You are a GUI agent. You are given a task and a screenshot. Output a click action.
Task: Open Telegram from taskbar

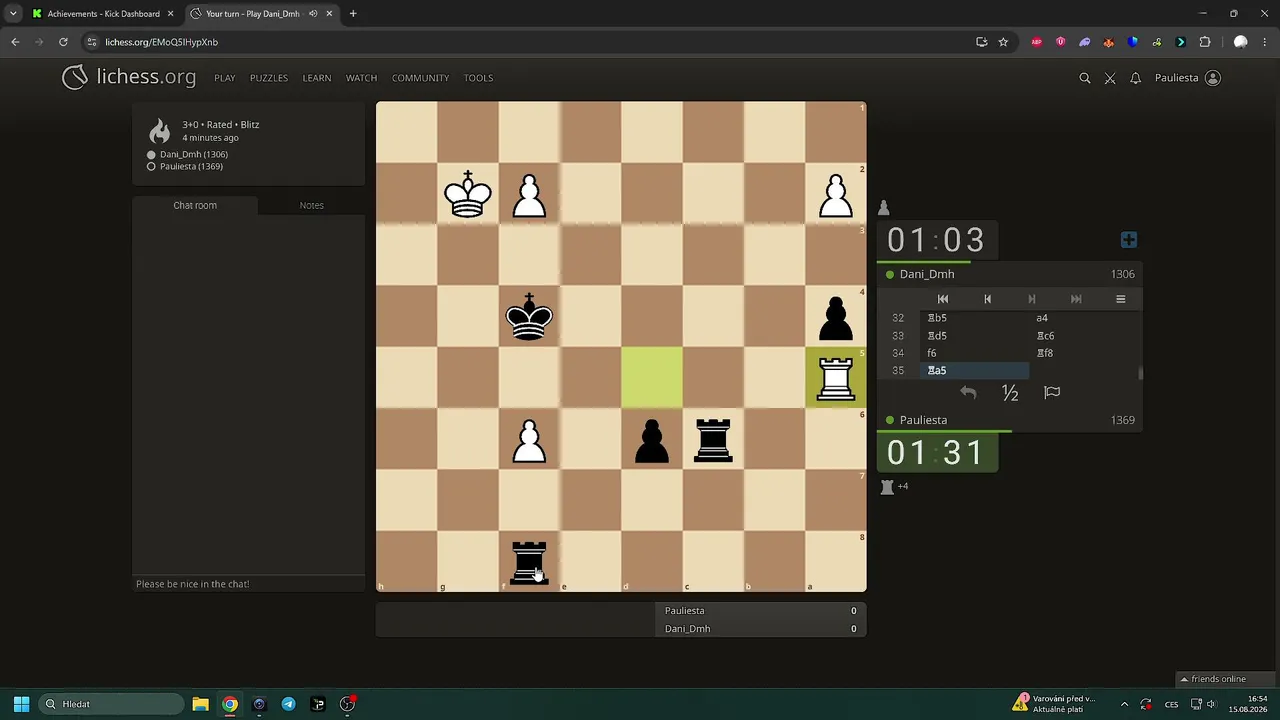click(x=288, y=704)
